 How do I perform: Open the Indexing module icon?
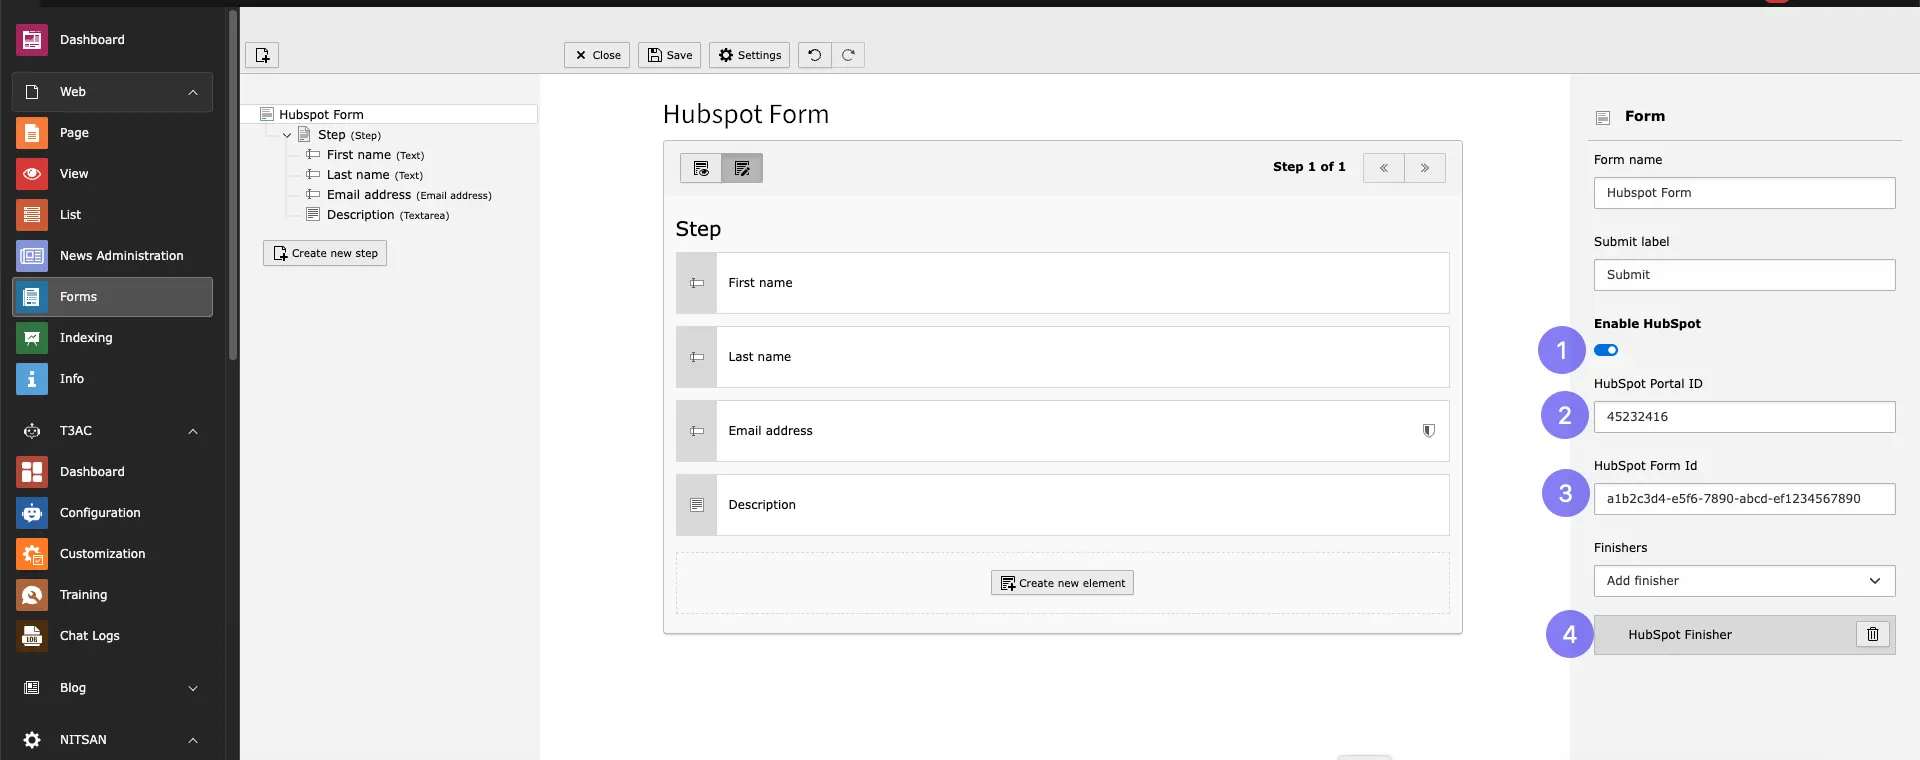[32, 338]
